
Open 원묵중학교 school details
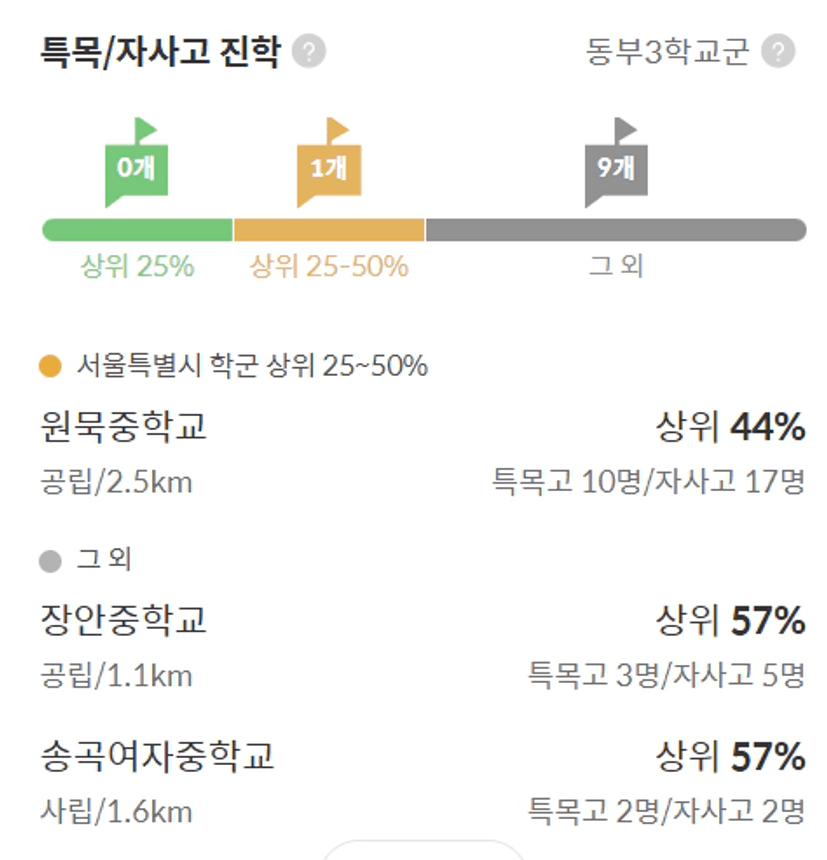(124, 427)
